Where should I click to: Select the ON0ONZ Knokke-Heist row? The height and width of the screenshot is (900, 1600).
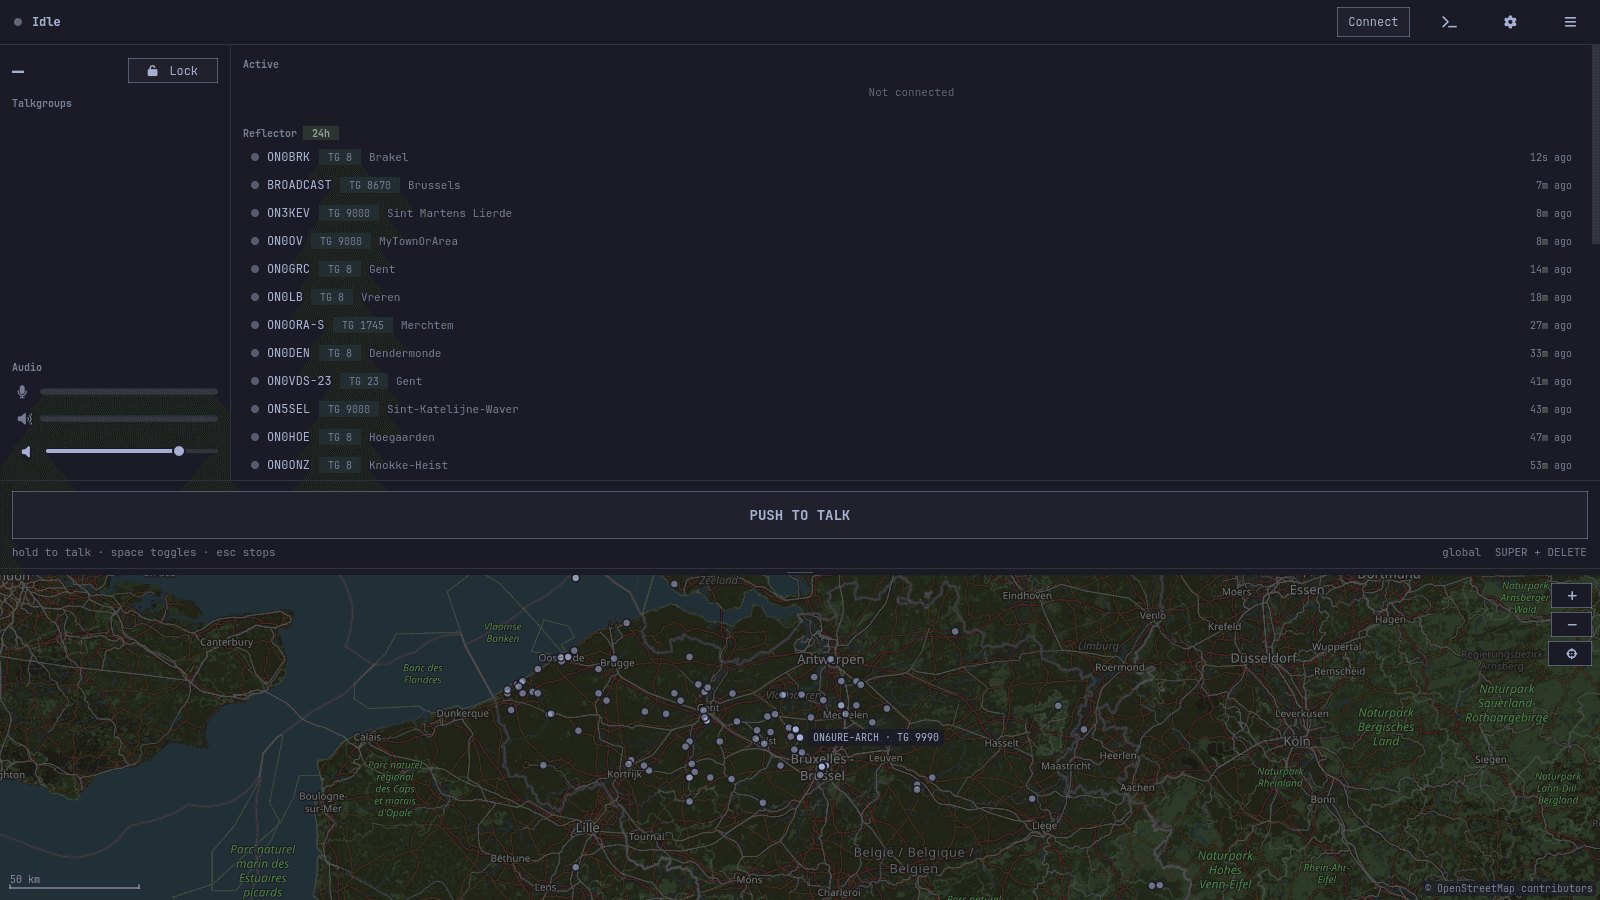pyautogui.click(x=911, y=465)
